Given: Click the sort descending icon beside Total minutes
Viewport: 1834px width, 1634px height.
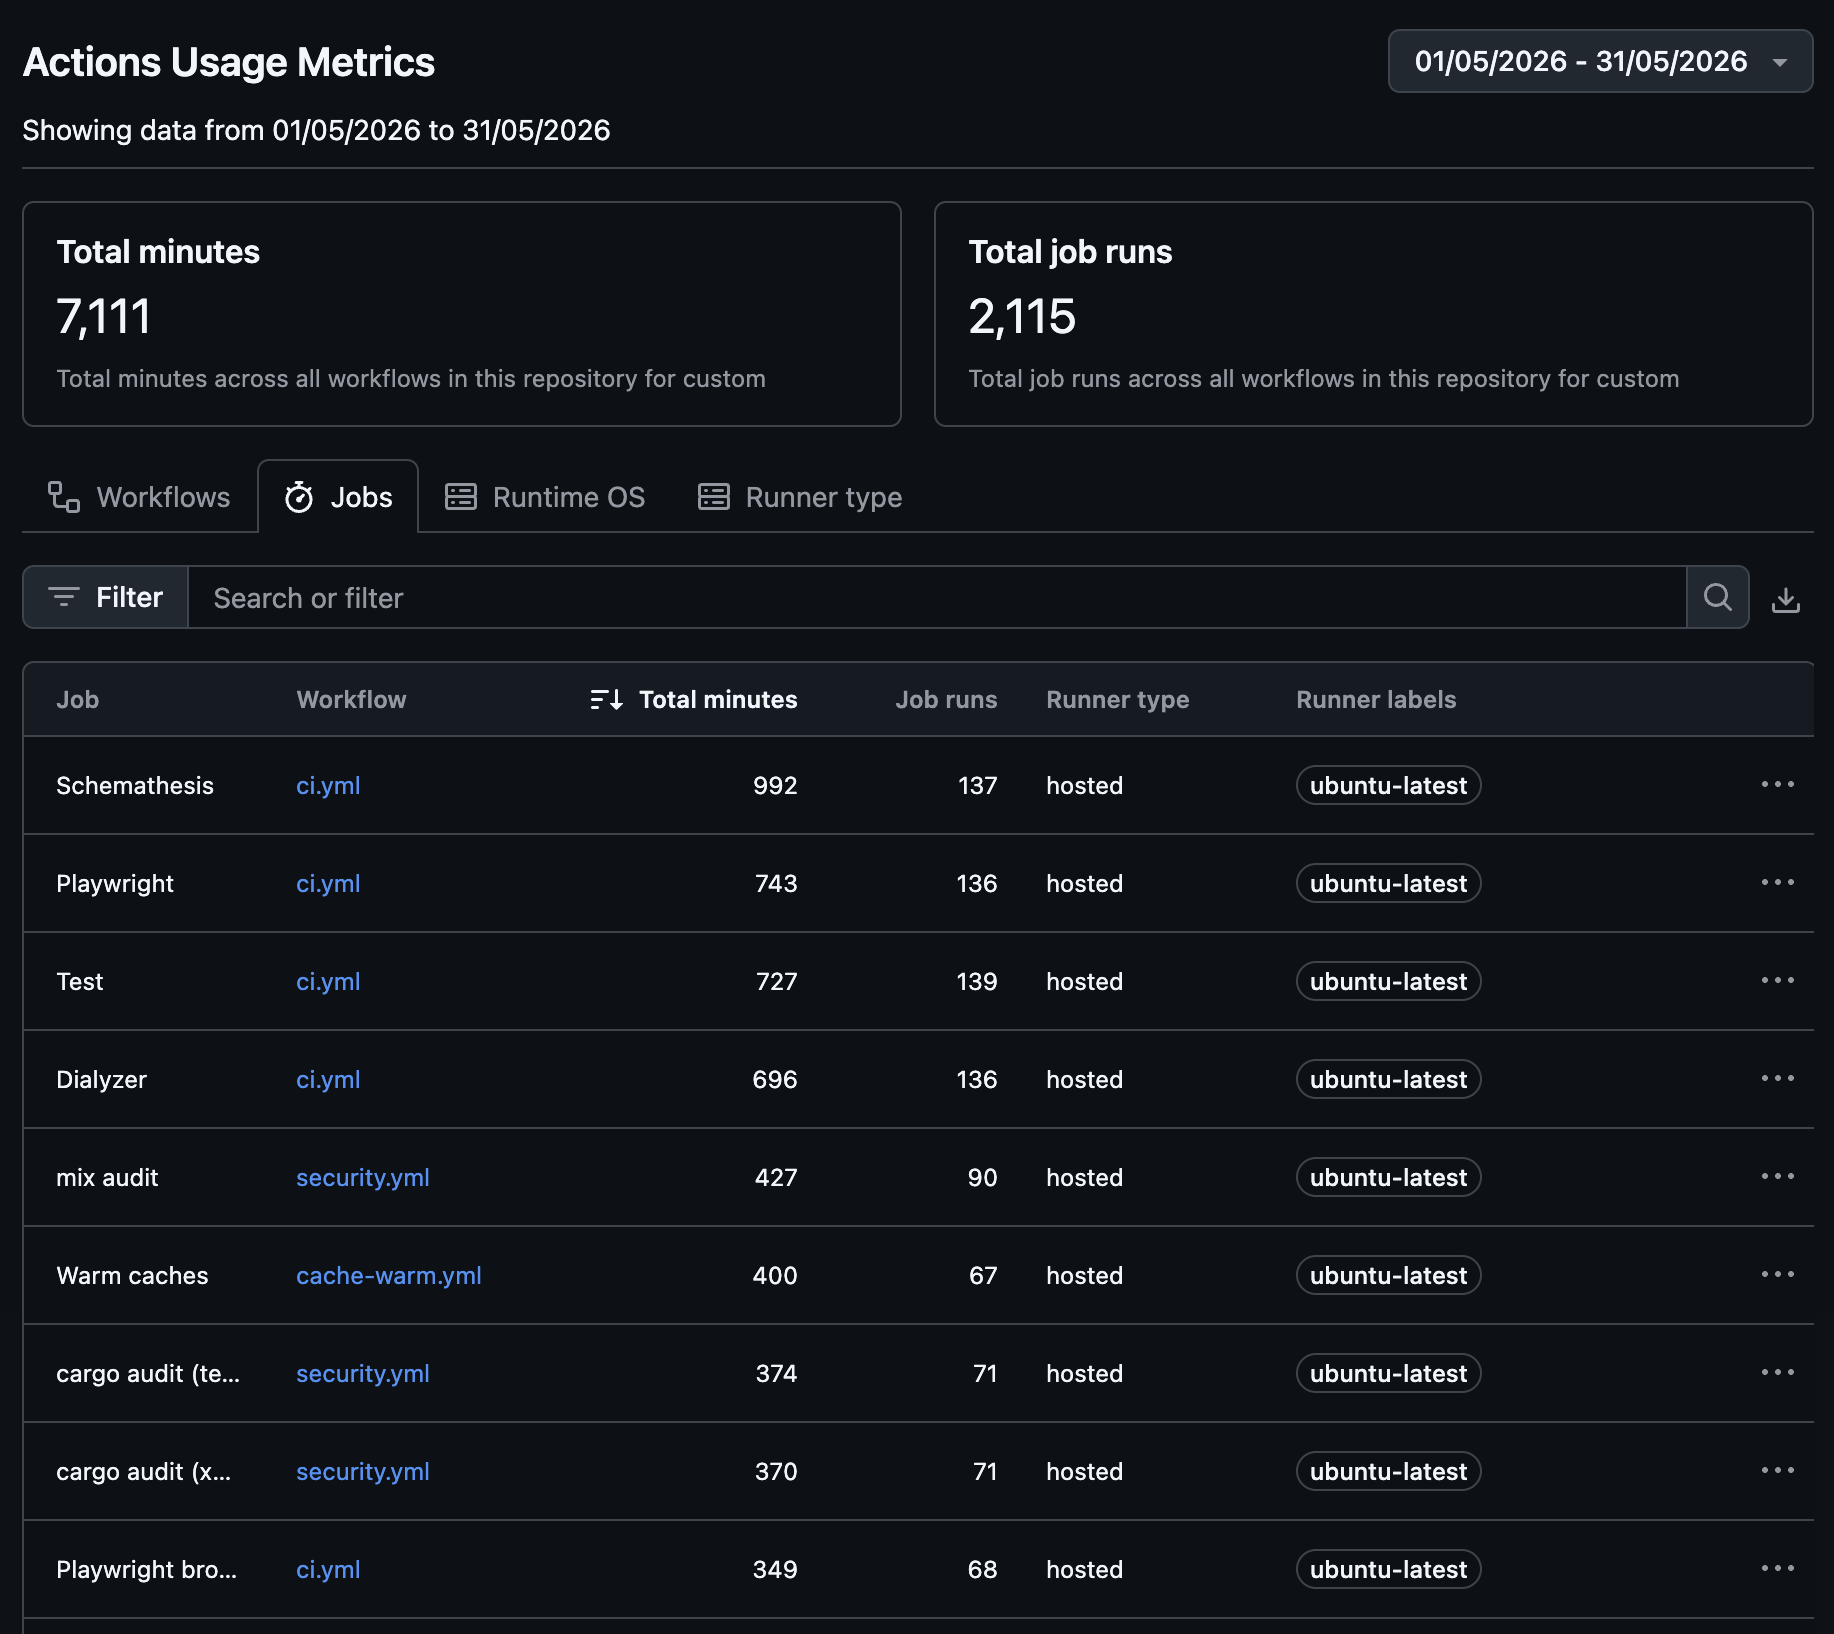Looking at the screenshot, I should point(606,699).
